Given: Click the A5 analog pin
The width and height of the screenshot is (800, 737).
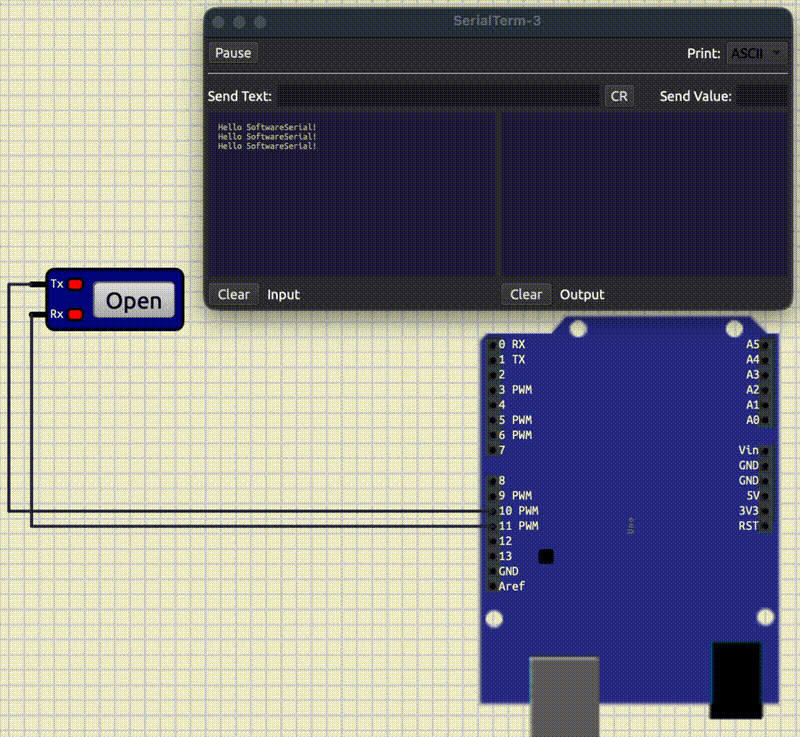Looking at the screenshot, I should (765, 344).
